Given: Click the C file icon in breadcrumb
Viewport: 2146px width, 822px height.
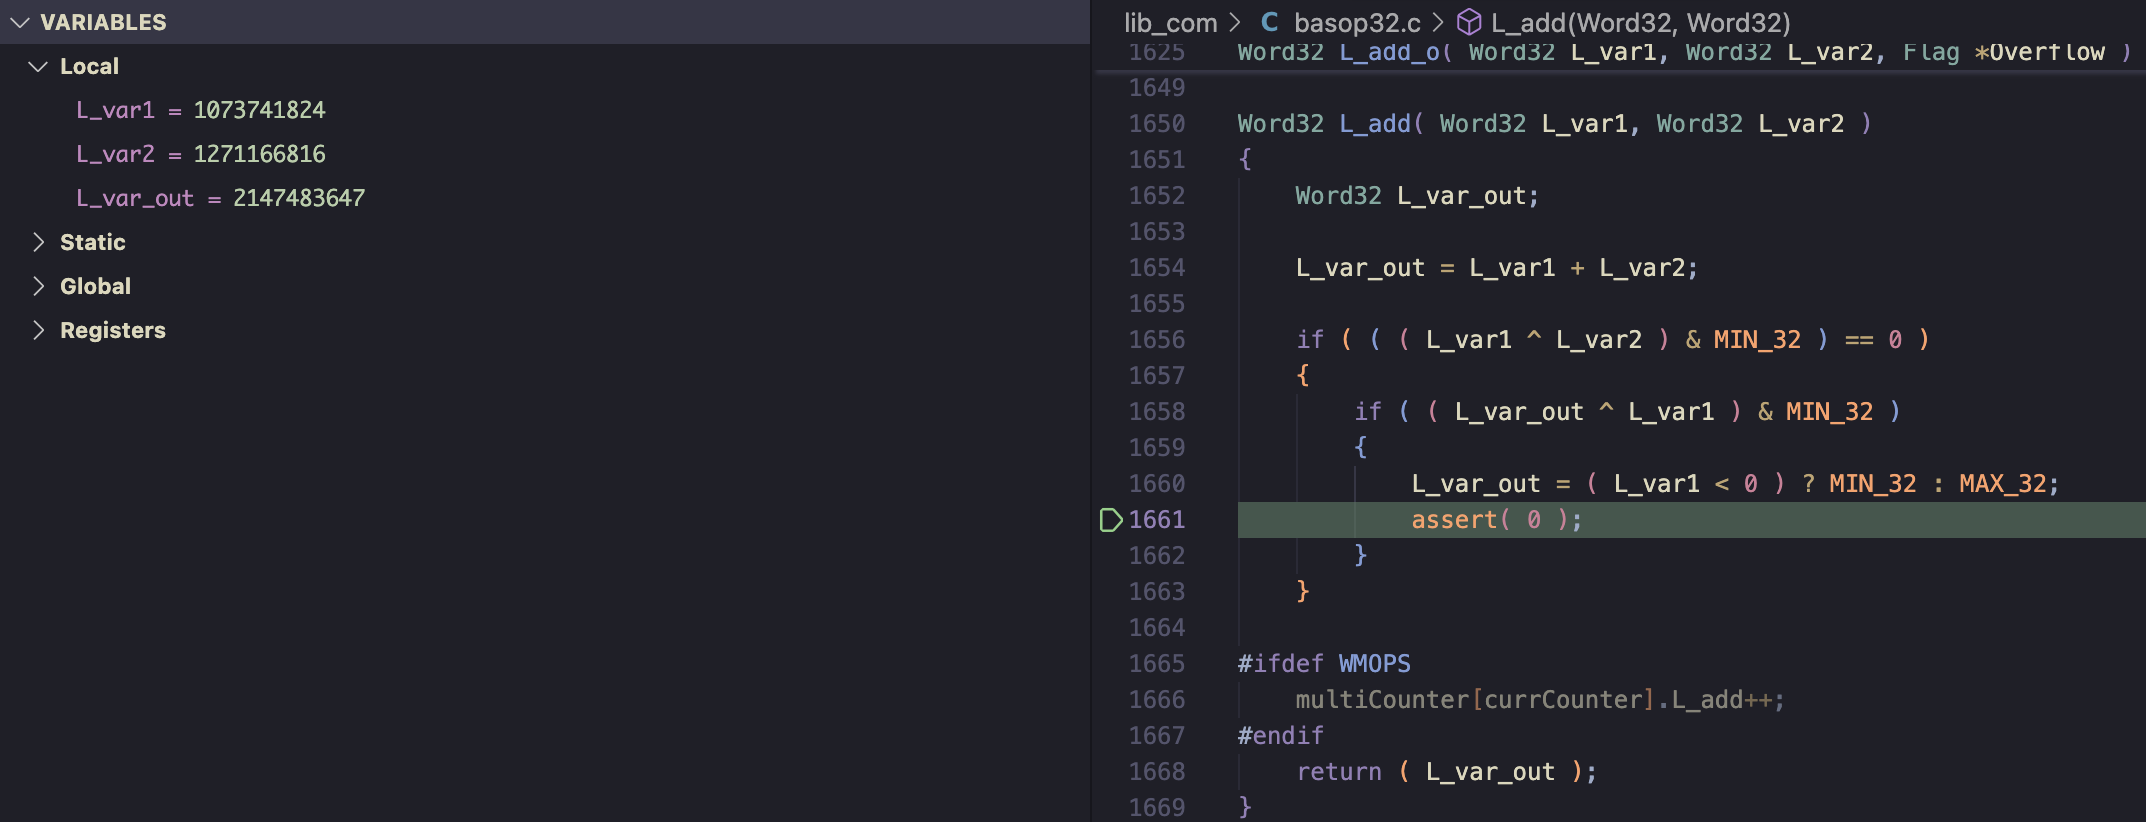Looking at the screenshot, I should tap(1269, 22).
